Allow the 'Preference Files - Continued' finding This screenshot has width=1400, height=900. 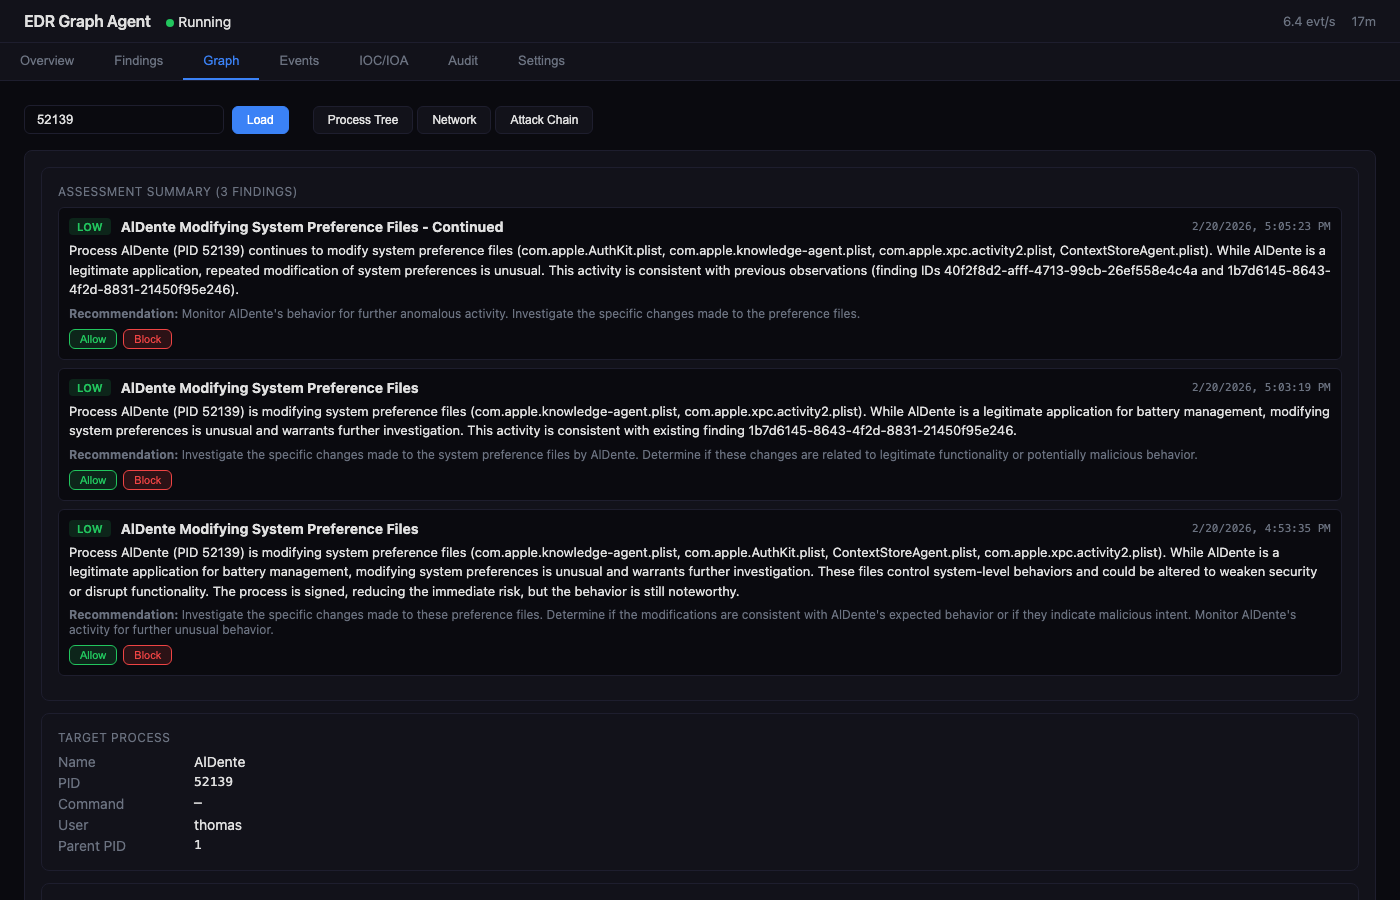click(x=93, y=339)
